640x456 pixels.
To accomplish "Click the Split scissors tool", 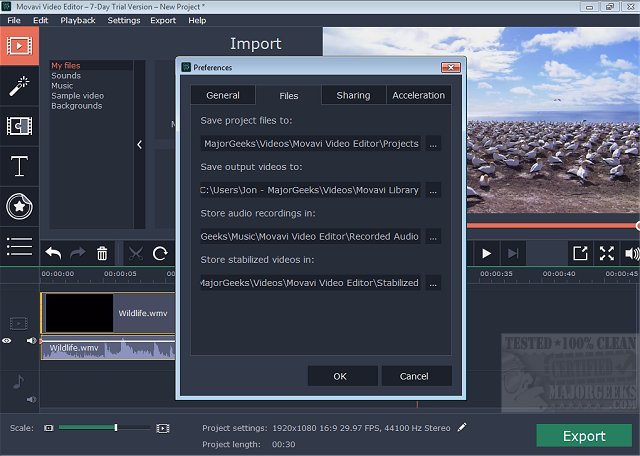I will [136, 254].
